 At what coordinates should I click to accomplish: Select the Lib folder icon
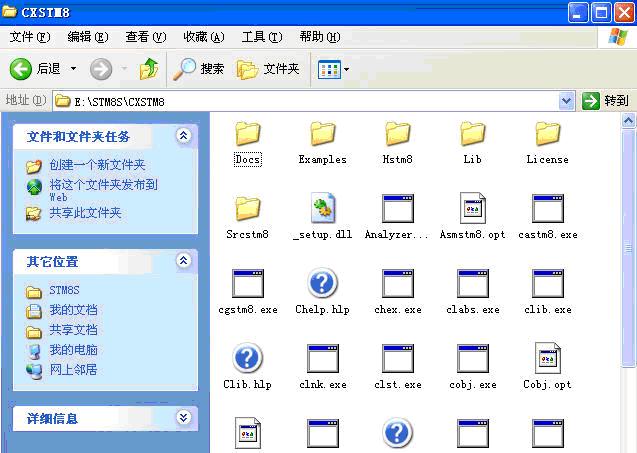tap(472, 133)
